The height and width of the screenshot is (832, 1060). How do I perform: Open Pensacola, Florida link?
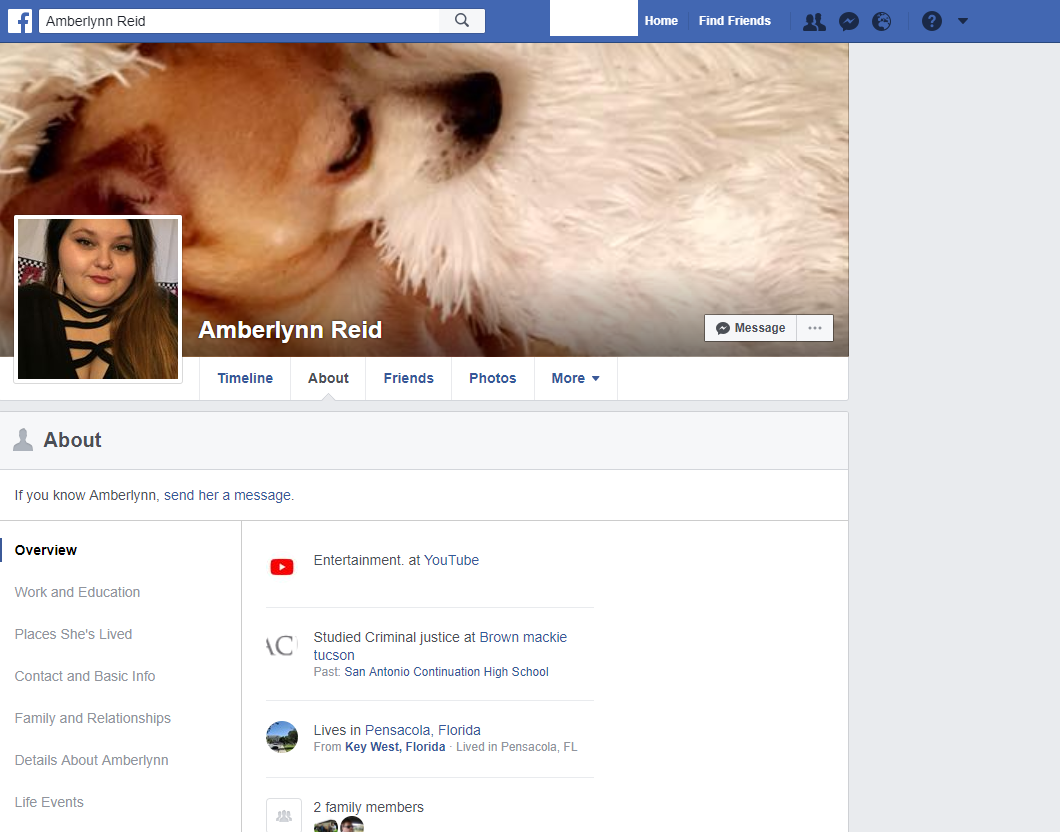point(423,731)
